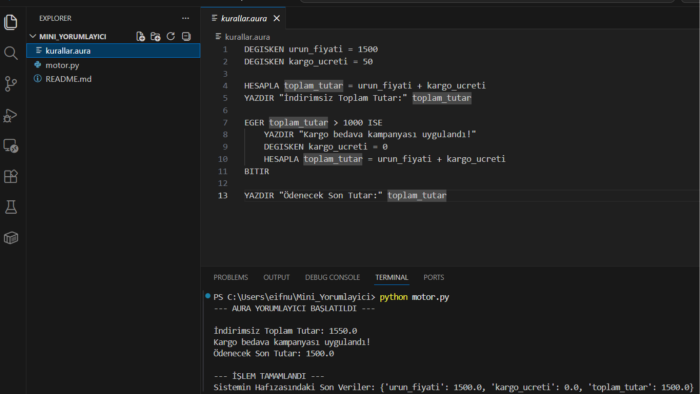
Task: Switch to the PORTS panel tab
Action: 433,278
